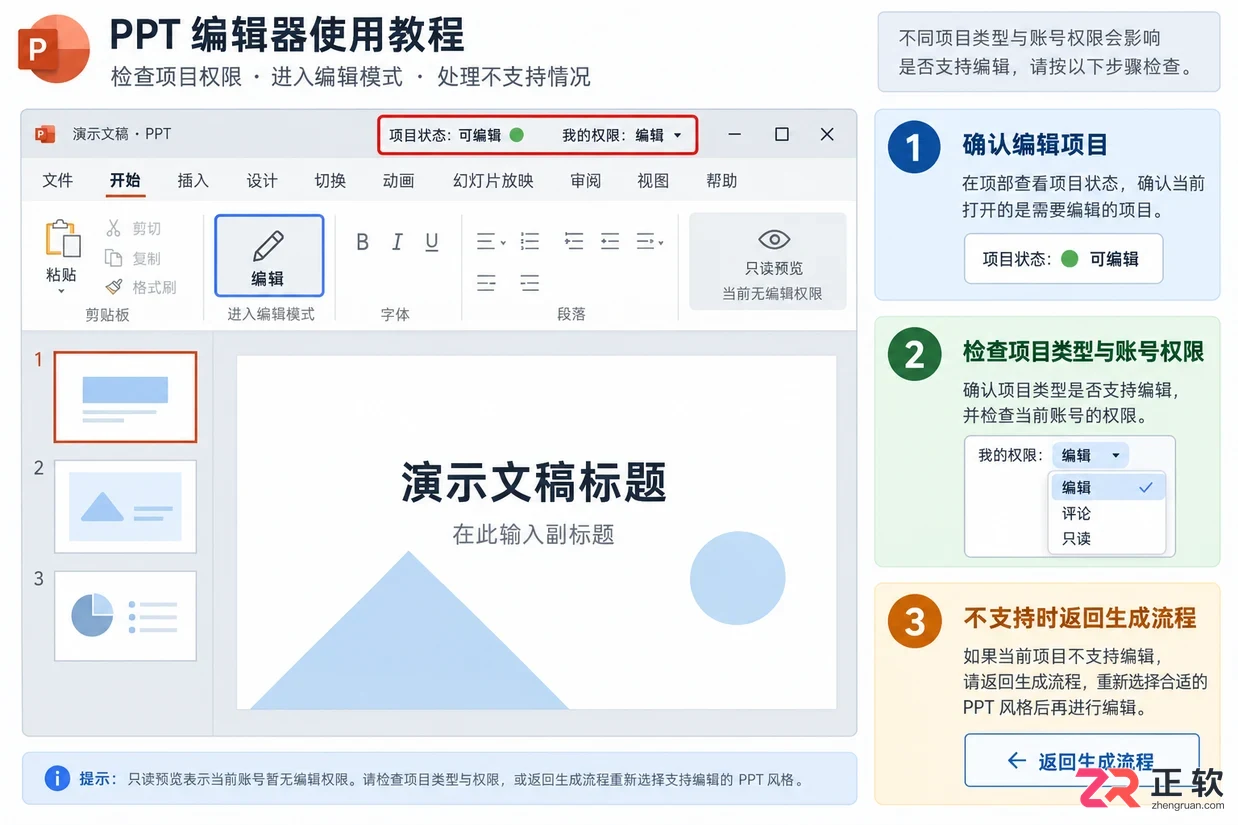Select slide 3 thumbnail
1238x825 pixels.
[125, 616]
